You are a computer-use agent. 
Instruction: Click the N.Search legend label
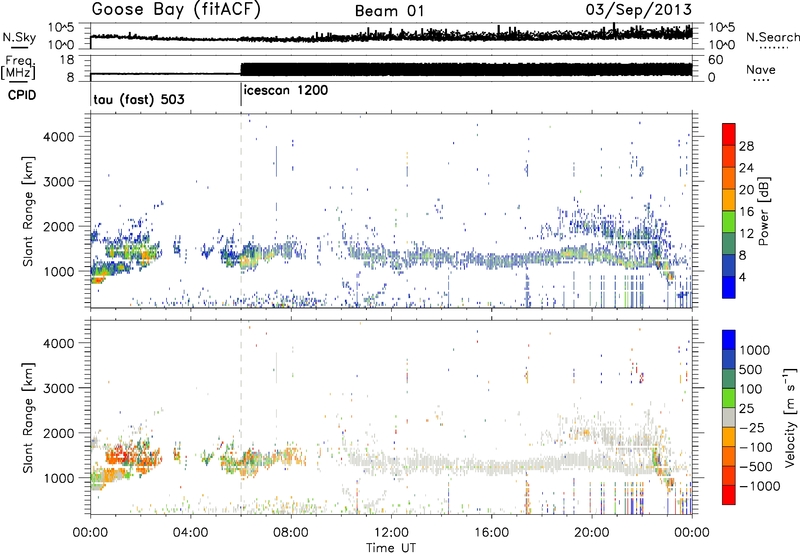(x=772, y=37)
